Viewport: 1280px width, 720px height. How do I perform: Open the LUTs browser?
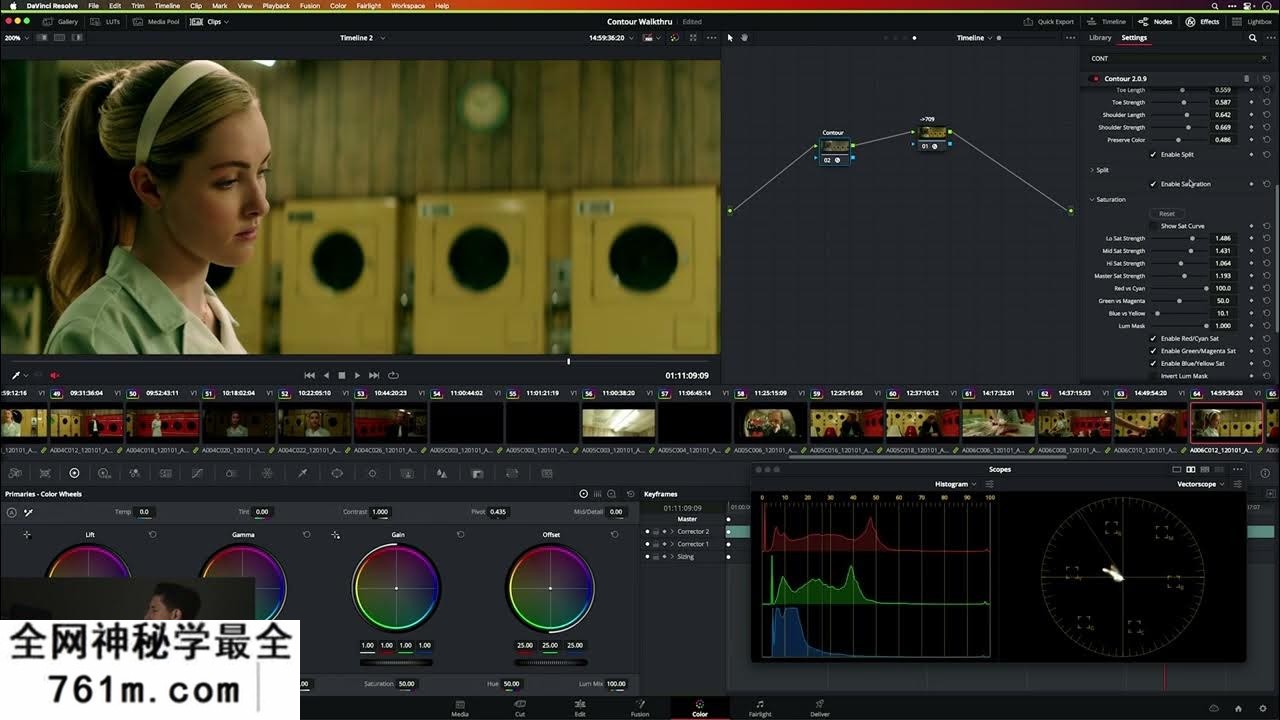(107, 21)
